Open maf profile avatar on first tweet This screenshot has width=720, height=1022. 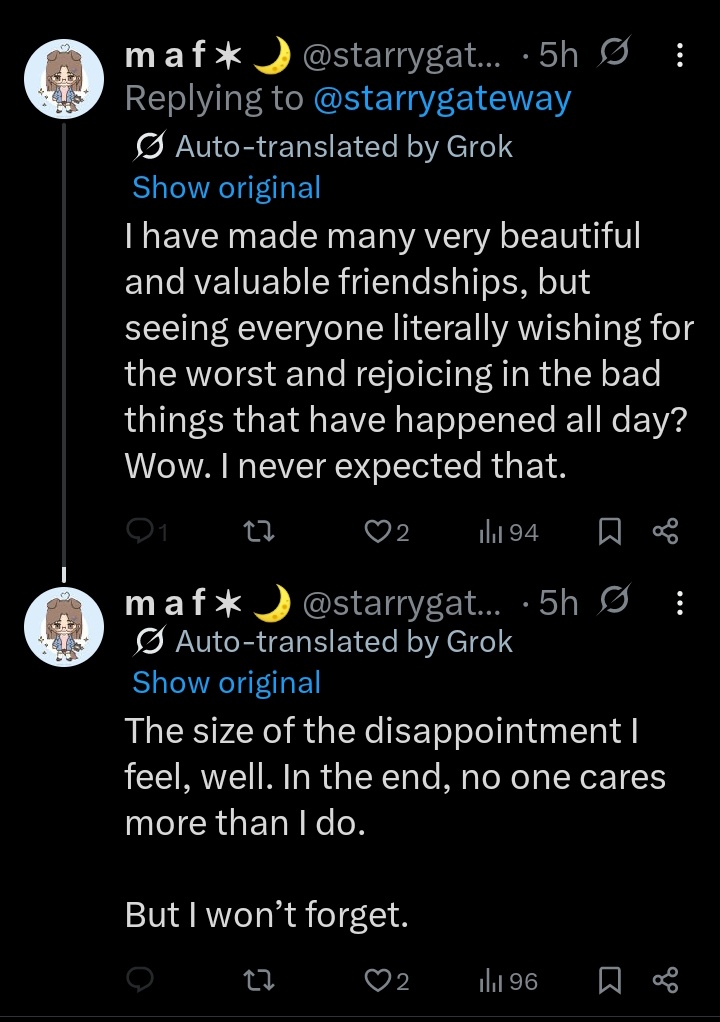(64, 79)
